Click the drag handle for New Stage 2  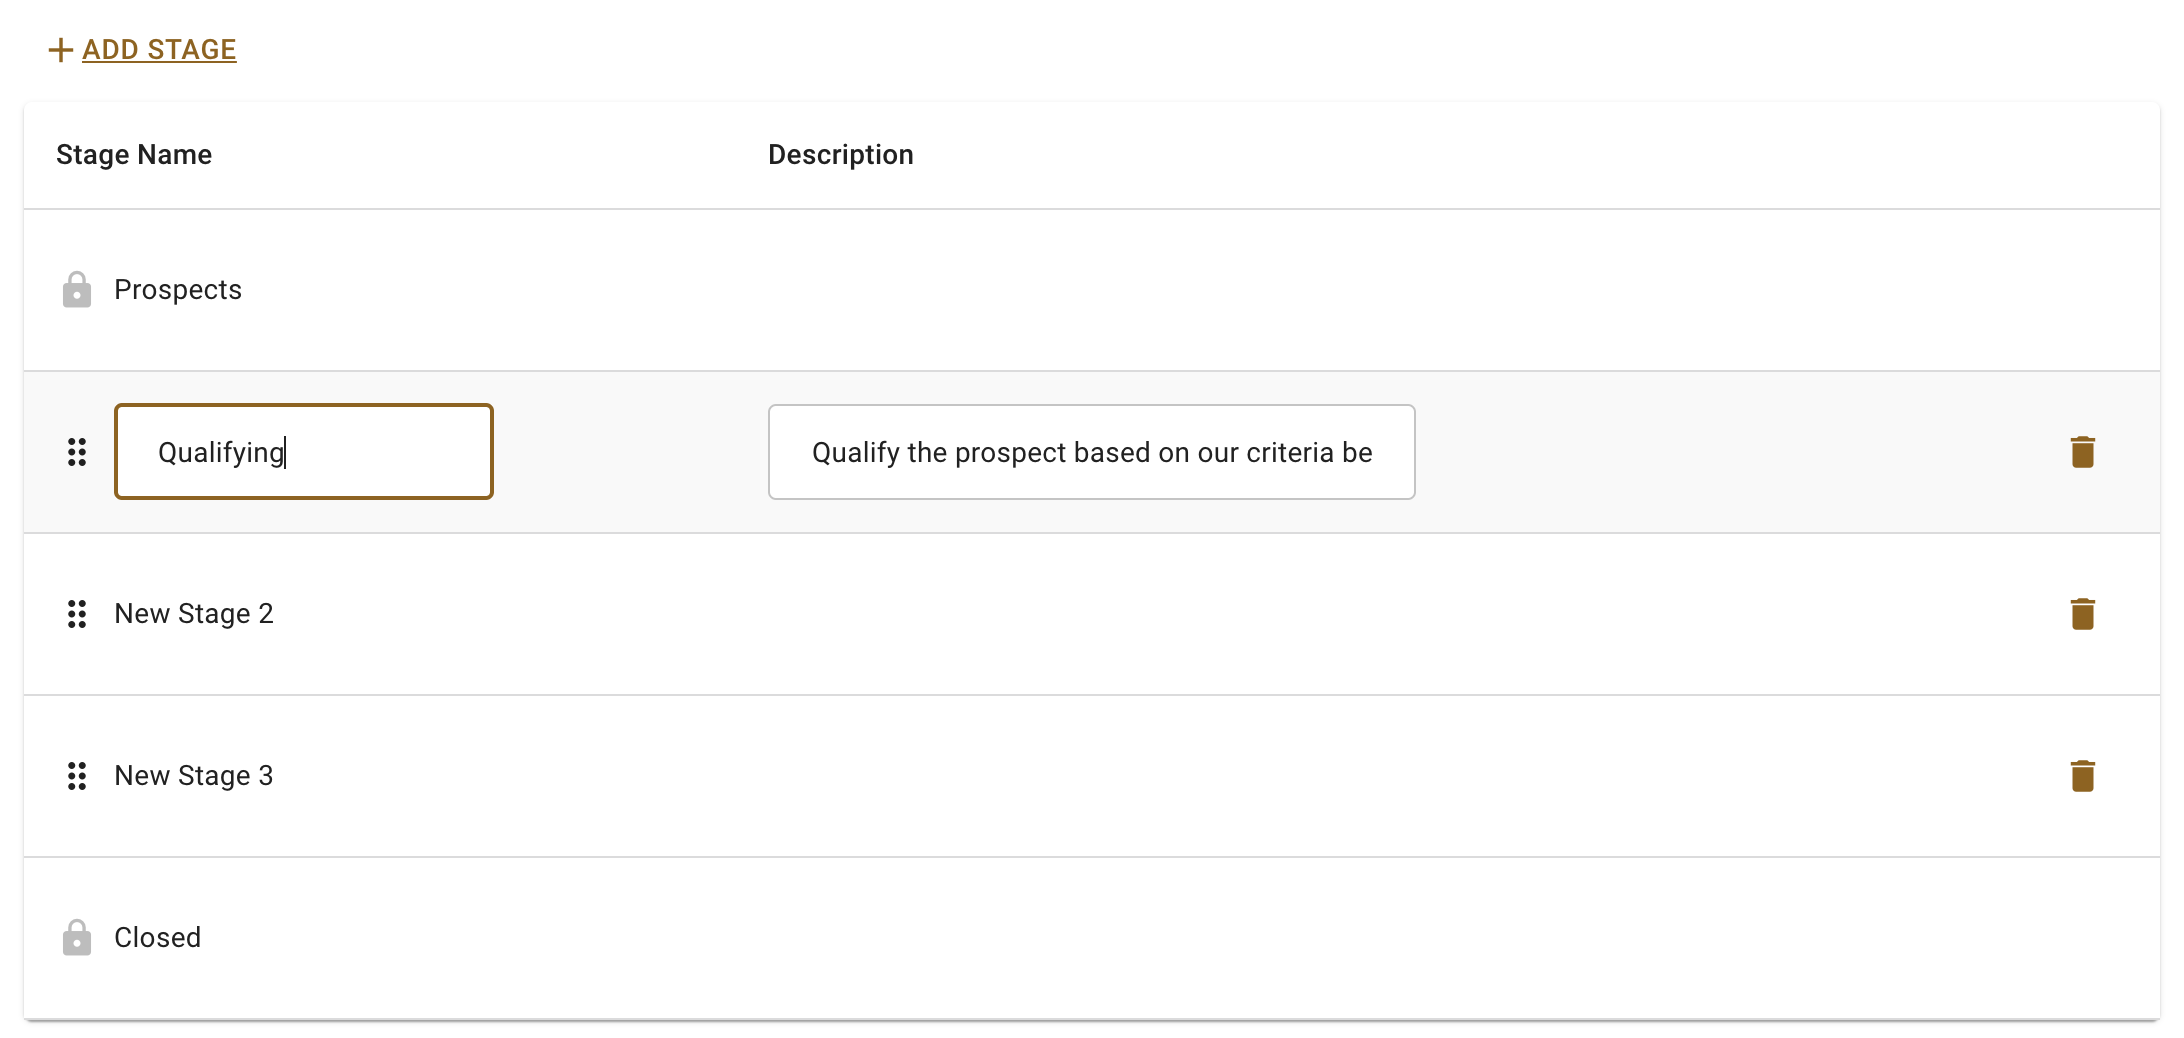click(77, 614)
